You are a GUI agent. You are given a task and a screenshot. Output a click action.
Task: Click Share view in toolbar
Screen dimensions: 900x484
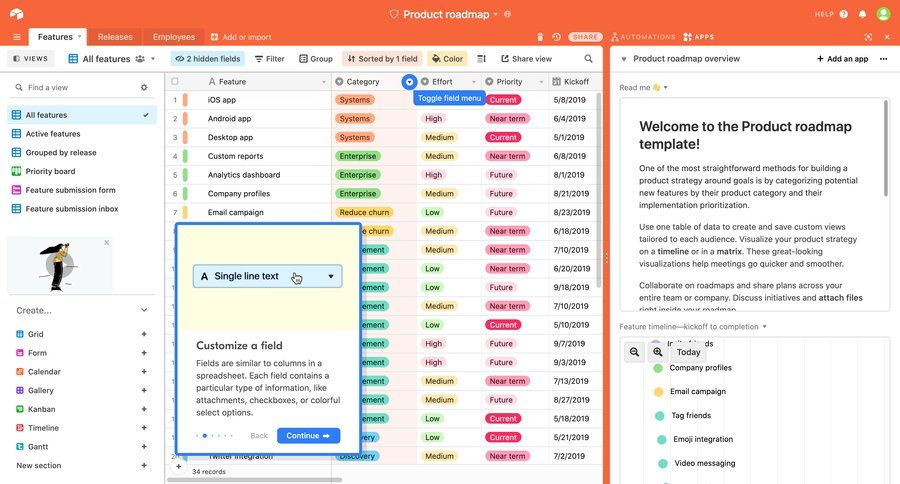(526, 59)
